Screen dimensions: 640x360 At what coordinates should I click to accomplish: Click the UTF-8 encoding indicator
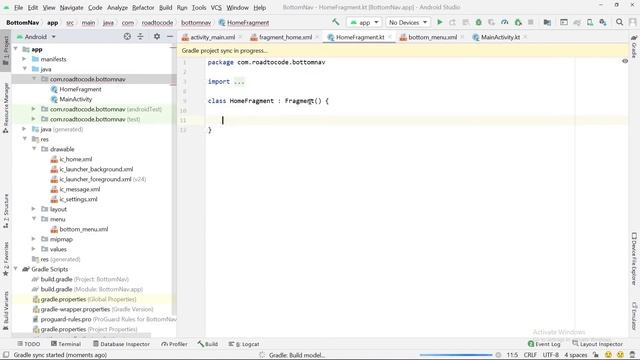tap(551, 355)
